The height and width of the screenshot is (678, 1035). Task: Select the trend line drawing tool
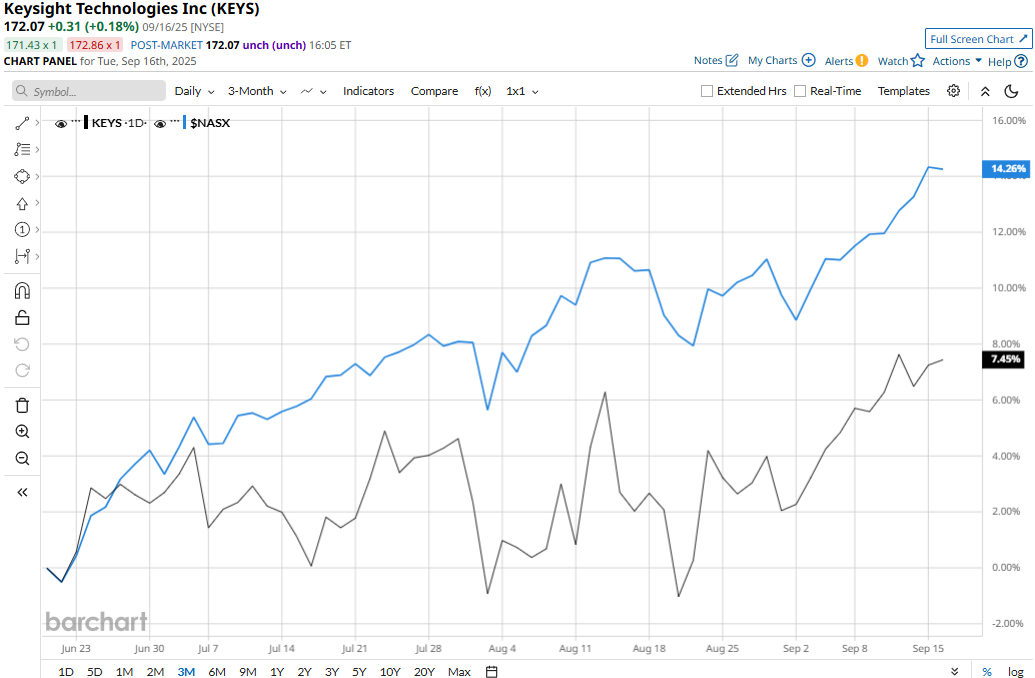click(x=22, y=123)
